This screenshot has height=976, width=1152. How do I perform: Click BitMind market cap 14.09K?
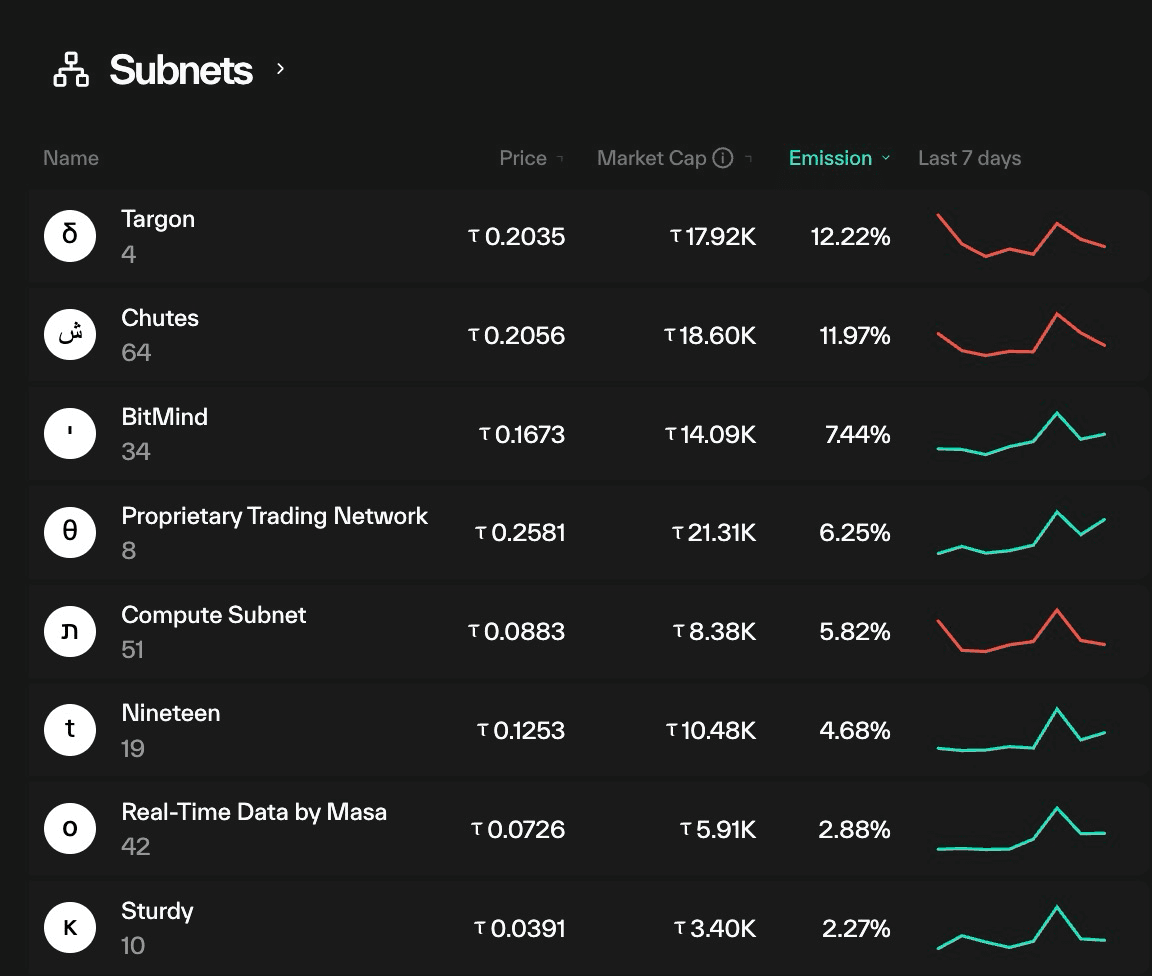click(710, 434)
